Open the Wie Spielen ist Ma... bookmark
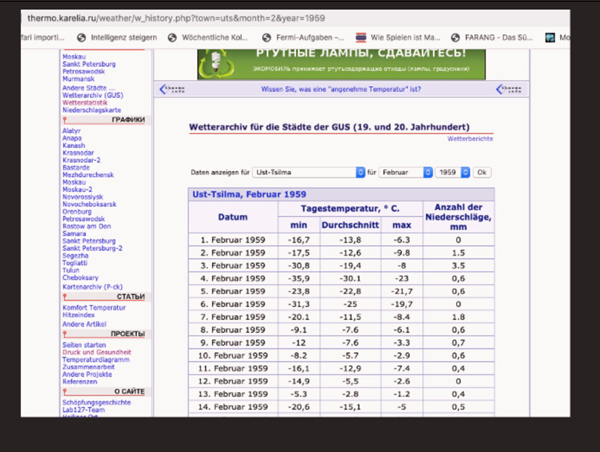 (x=405, y=38)
